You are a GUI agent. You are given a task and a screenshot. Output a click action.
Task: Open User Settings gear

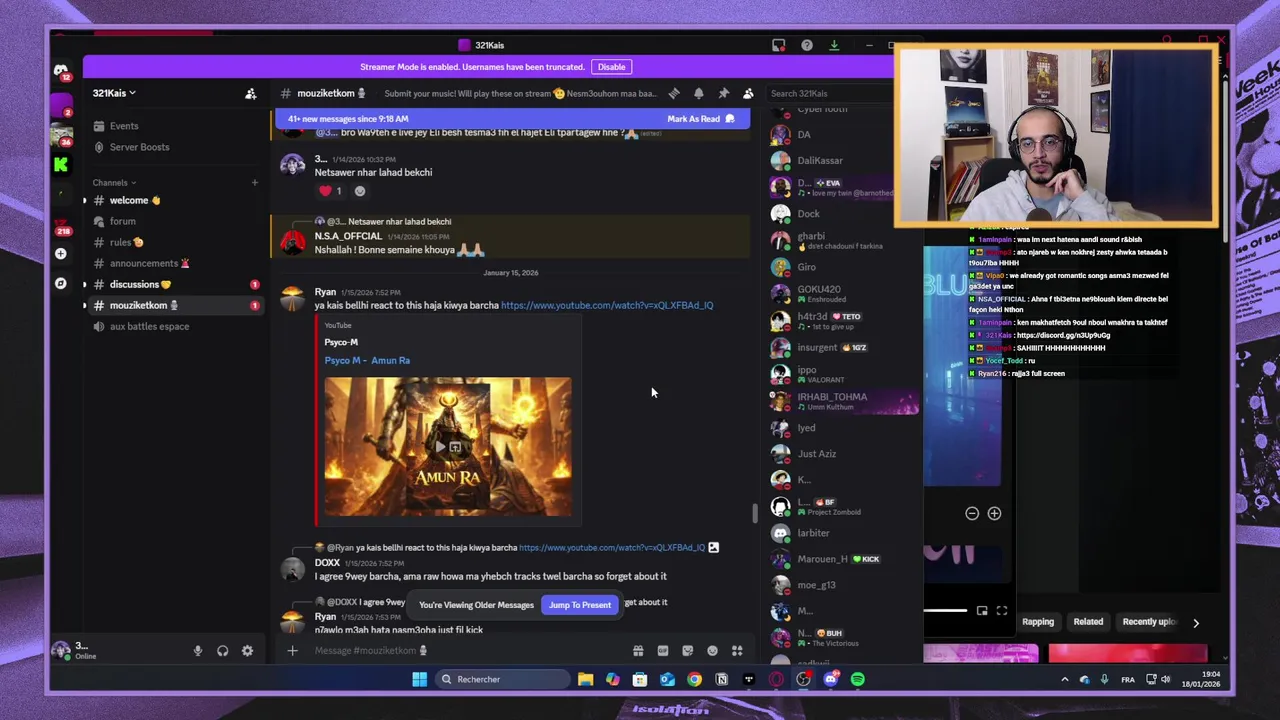(x=247, y=651)
